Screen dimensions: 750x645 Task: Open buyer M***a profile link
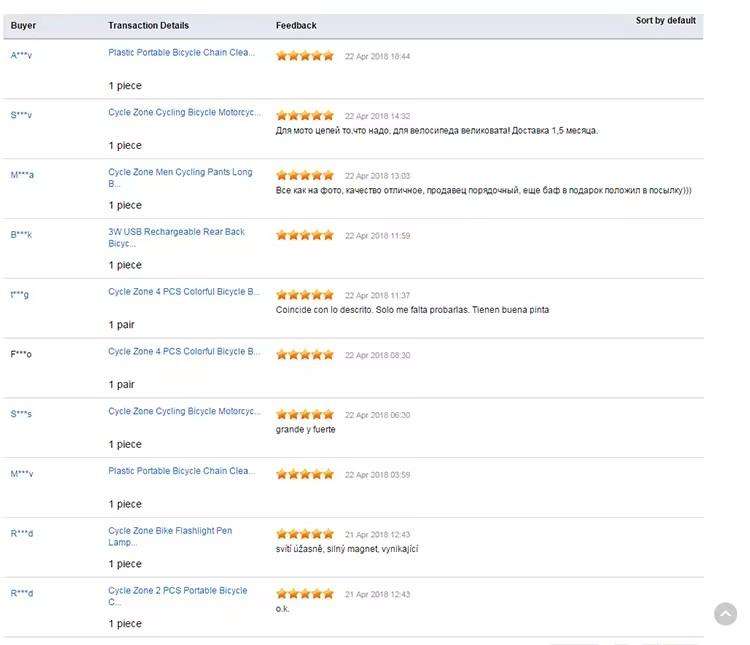click(x=22, y=175)
